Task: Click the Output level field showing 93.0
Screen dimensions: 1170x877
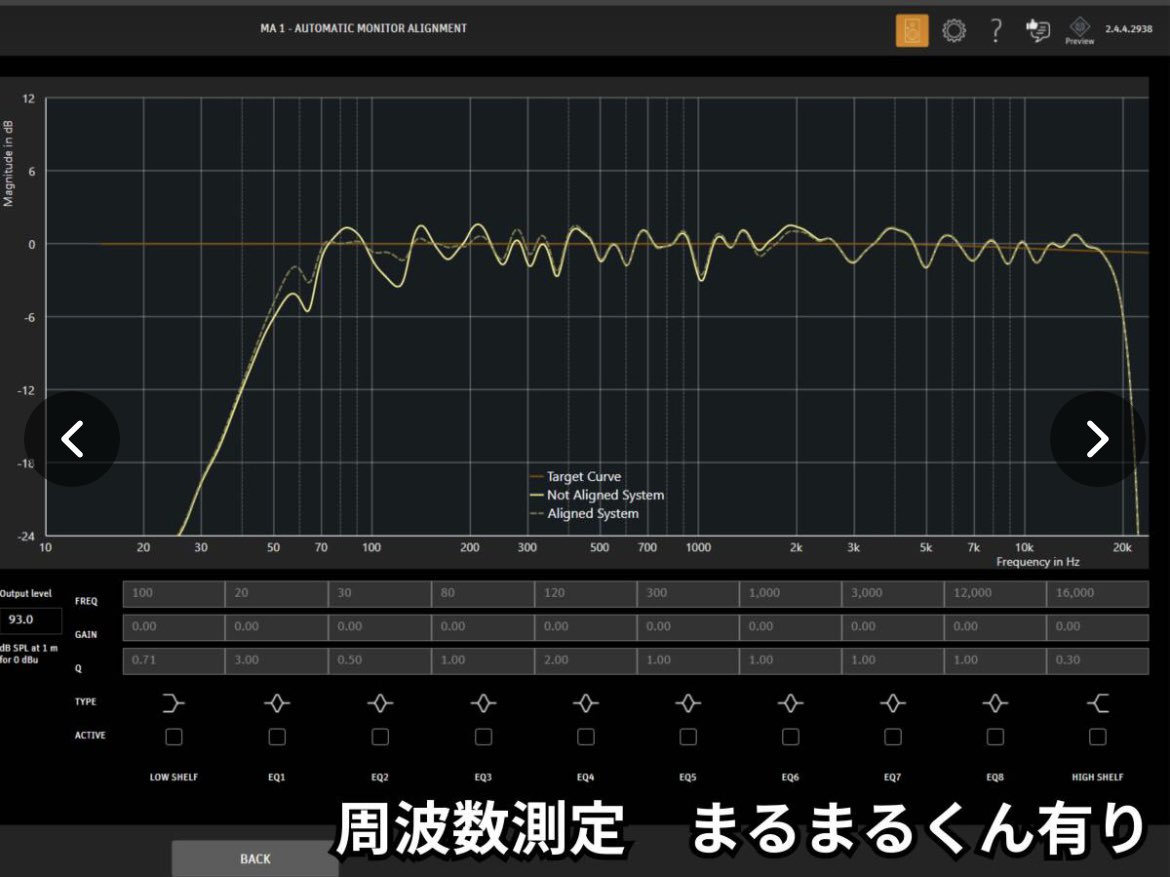Action: coord(30,619)
